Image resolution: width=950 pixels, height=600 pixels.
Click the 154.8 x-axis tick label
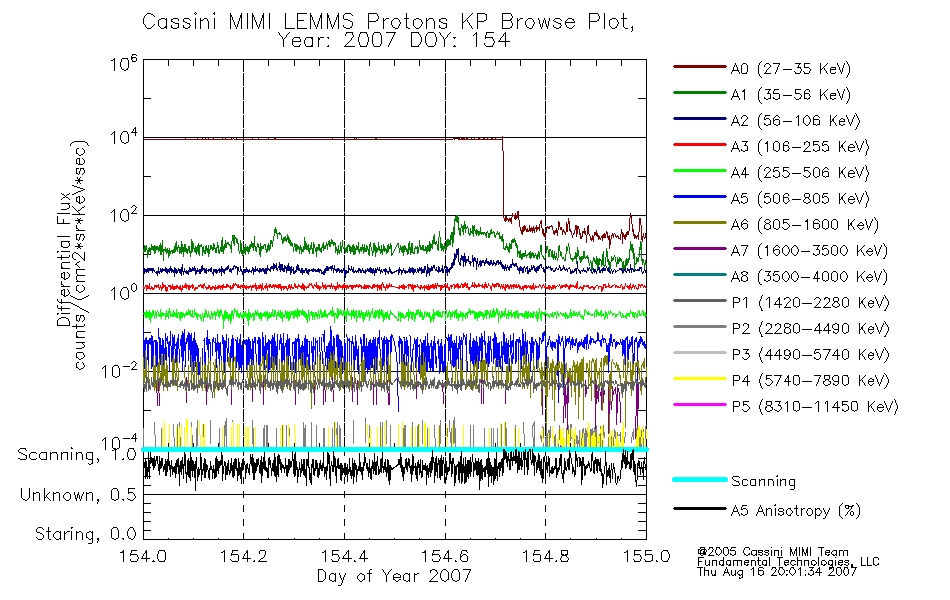point(545,556)
